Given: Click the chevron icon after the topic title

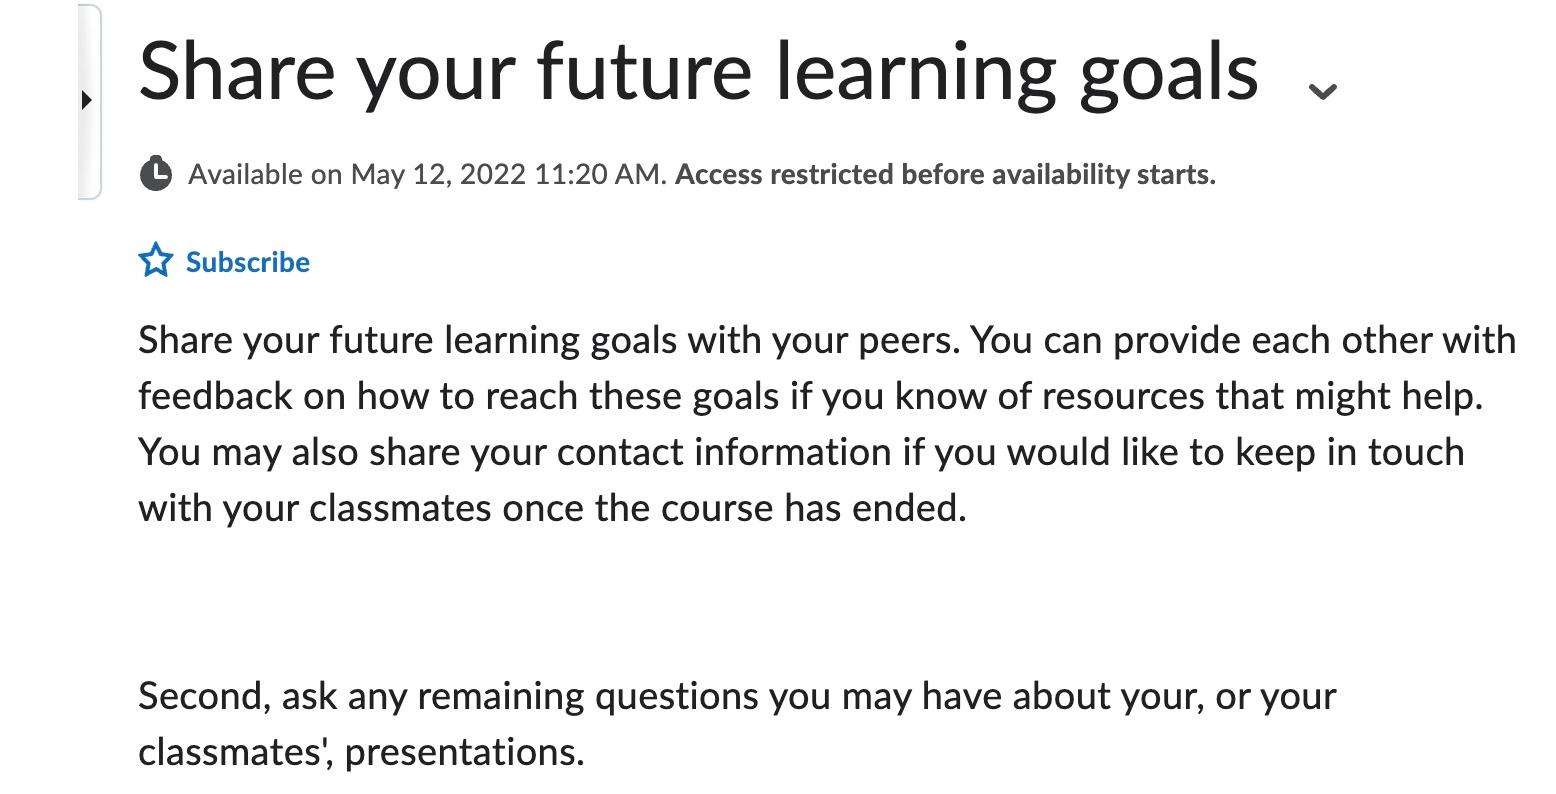Looking at the screenshot, I should point(1323,93).
